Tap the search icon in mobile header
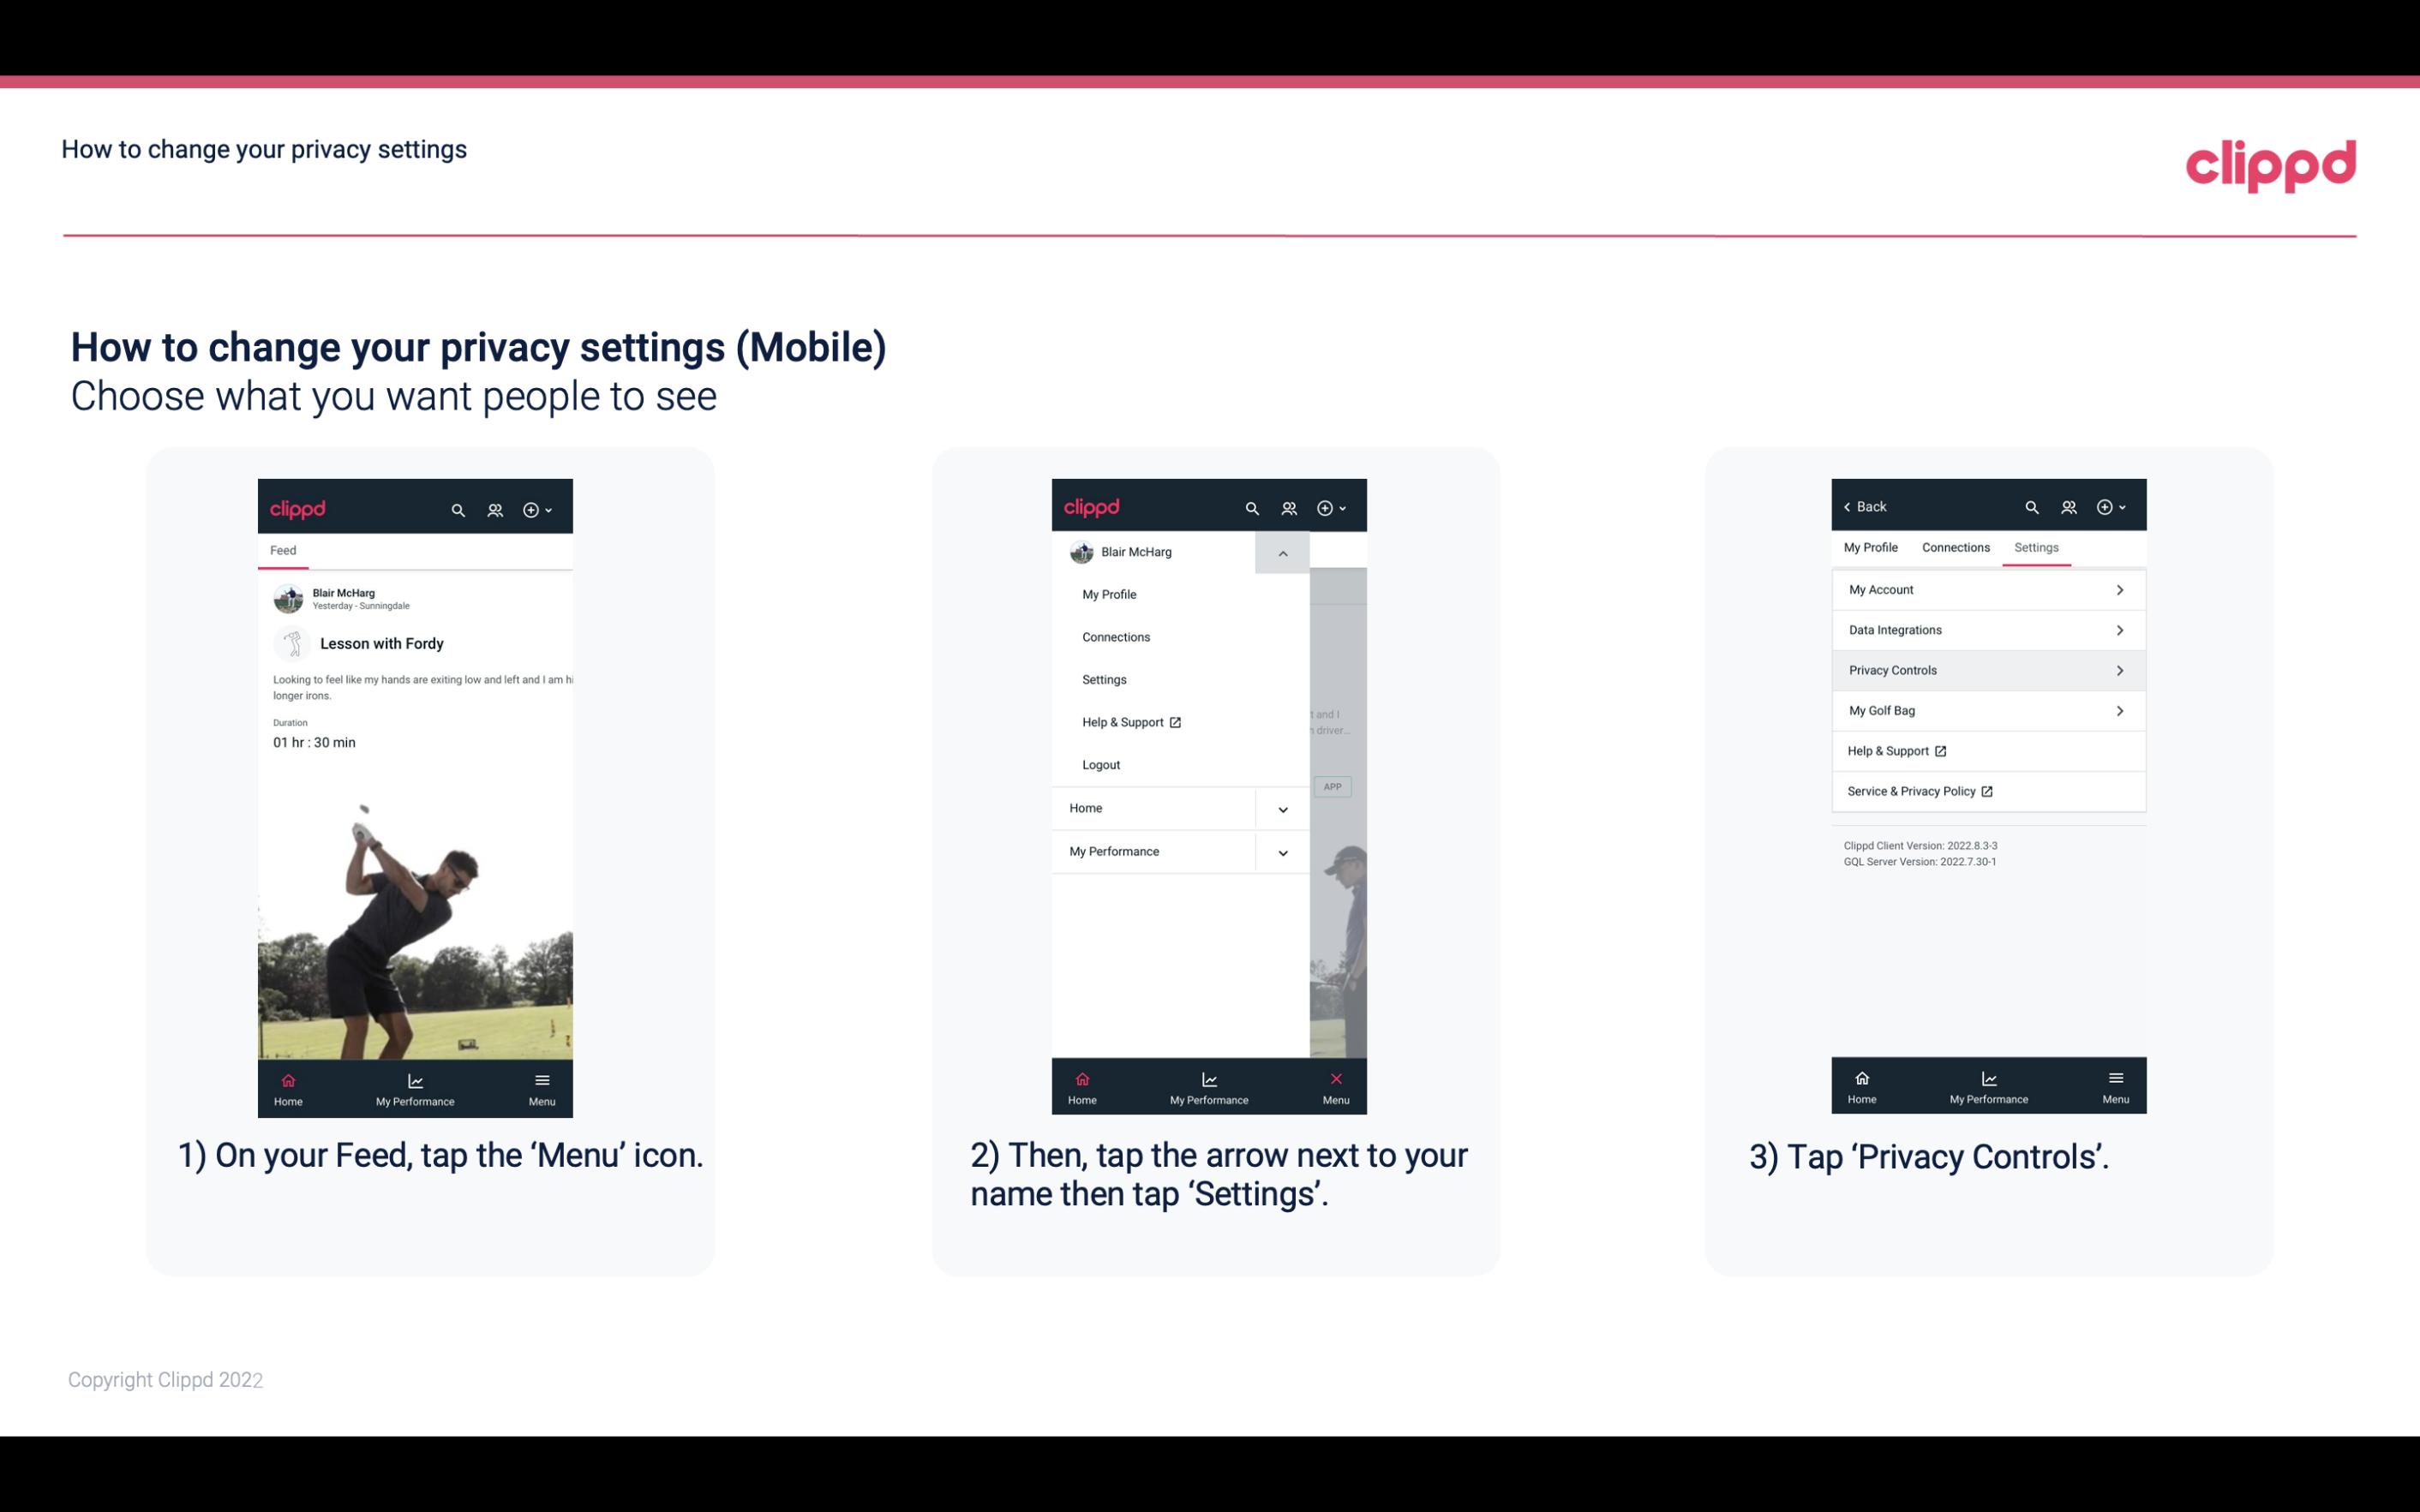 coord(460,507)
